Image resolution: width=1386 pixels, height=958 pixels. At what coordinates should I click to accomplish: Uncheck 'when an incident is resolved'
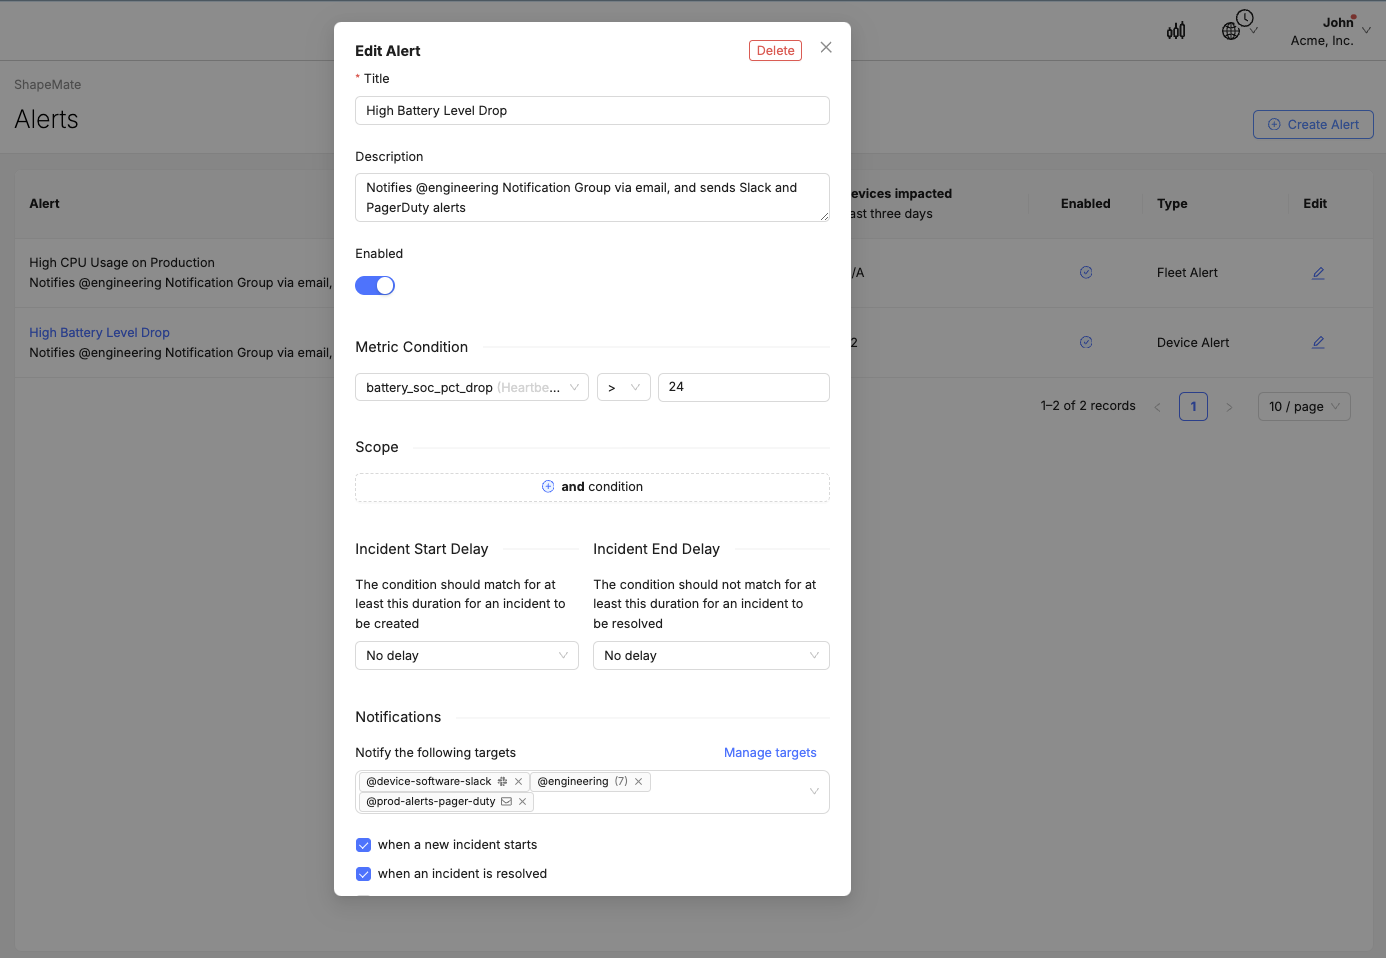pyautogui.click(x=364, y=874)
